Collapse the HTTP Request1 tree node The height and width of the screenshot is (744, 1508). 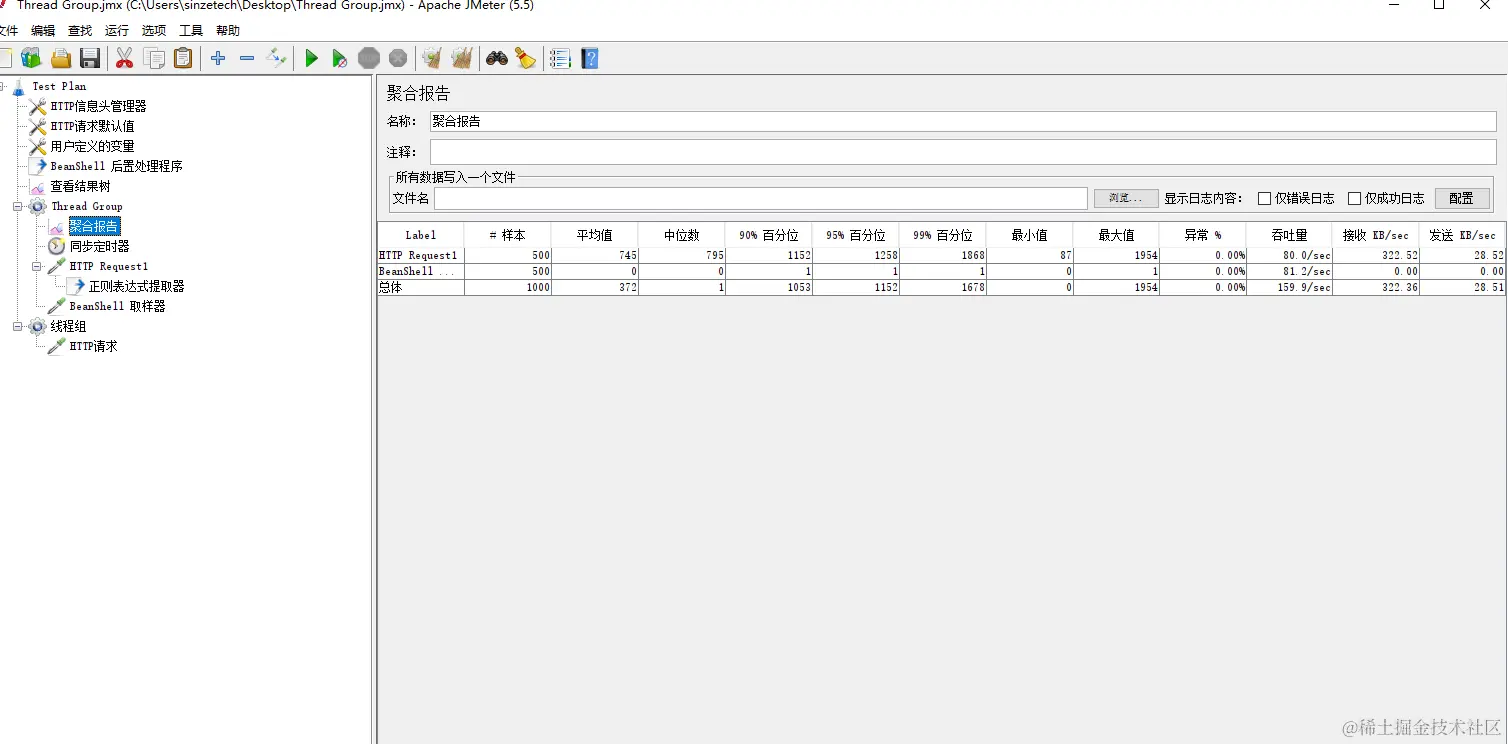coord(37,266)
